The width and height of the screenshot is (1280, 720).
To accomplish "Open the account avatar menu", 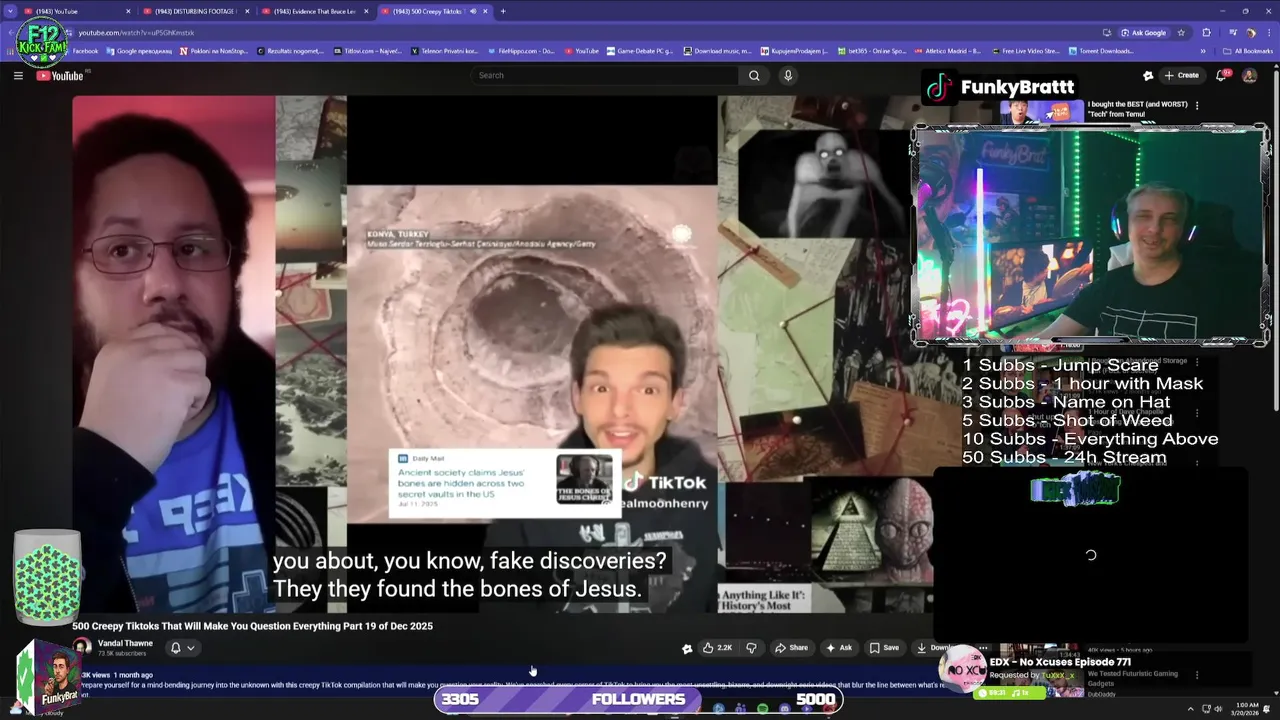I will coord(1249,75).
